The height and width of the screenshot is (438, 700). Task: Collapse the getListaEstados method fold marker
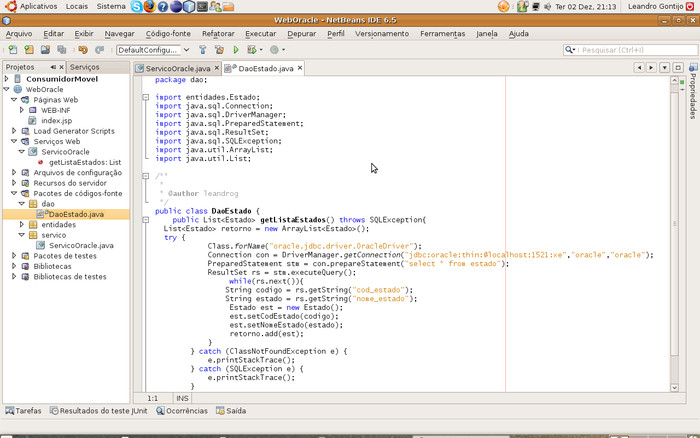146,220
